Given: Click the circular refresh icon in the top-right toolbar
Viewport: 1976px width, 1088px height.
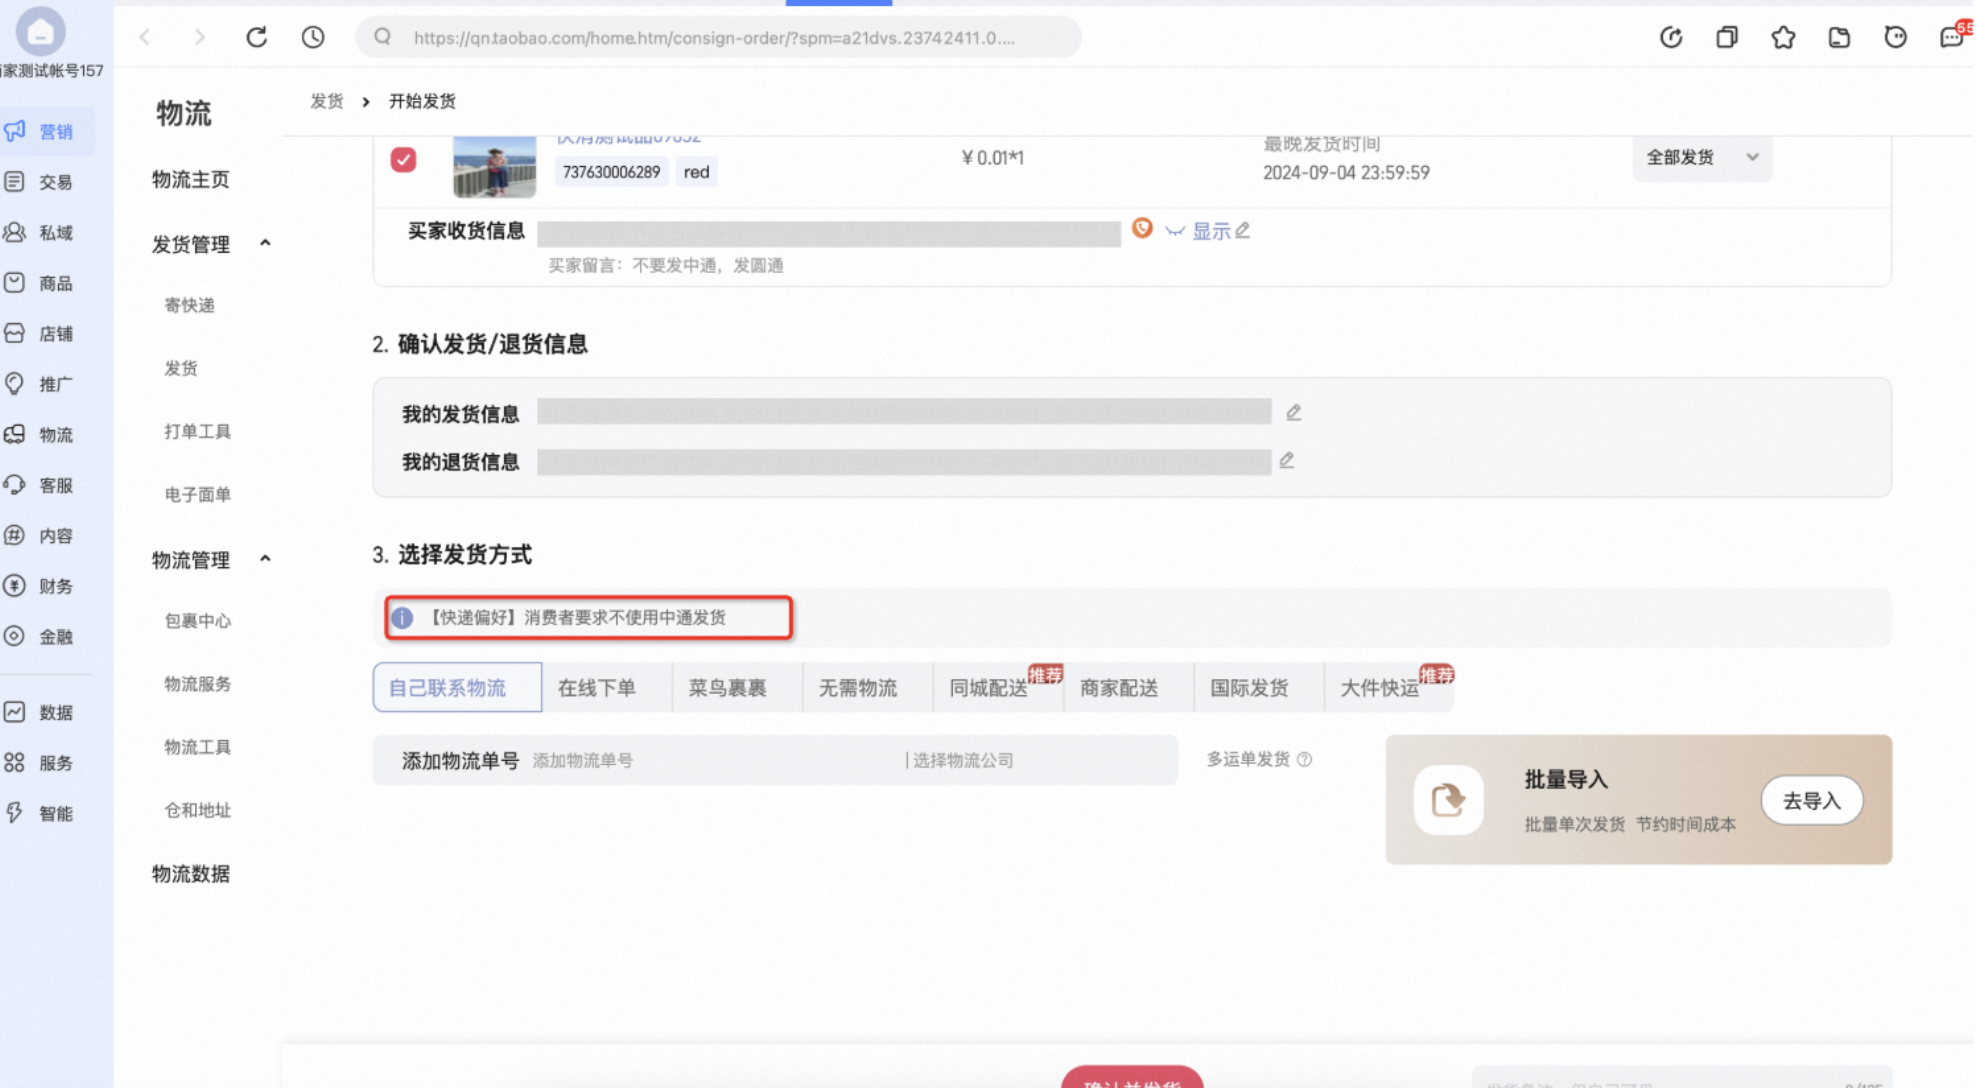Looking at the screenshot, I should click(1671, 37).
